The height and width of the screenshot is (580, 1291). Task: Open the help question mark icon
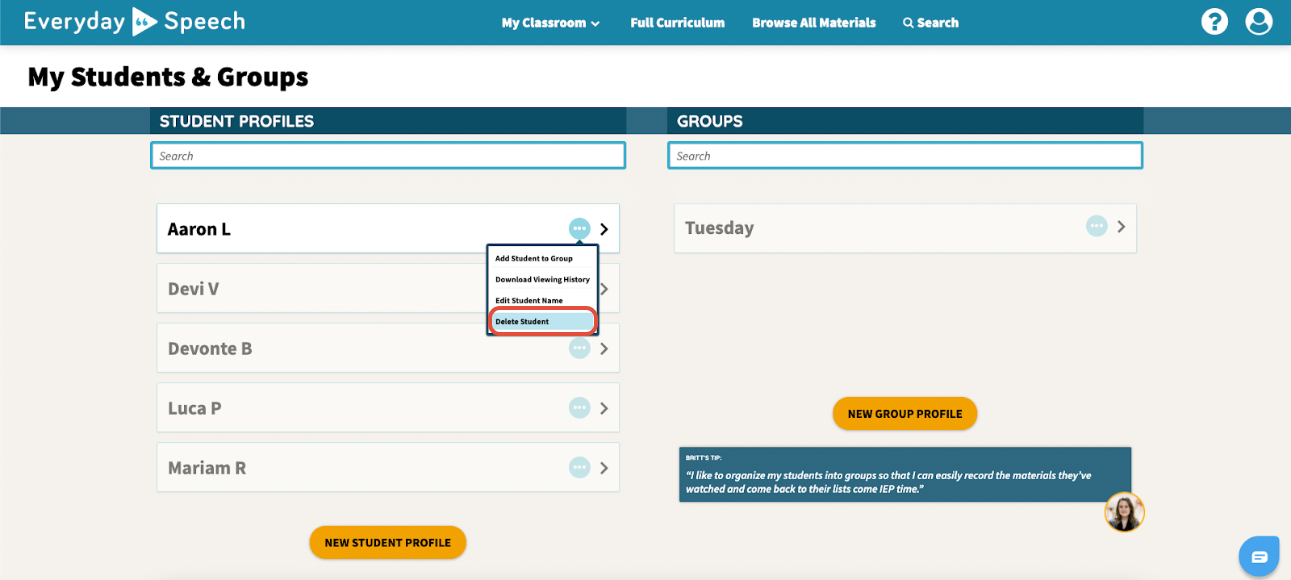pyautogui.click(x=1214, y=22)
